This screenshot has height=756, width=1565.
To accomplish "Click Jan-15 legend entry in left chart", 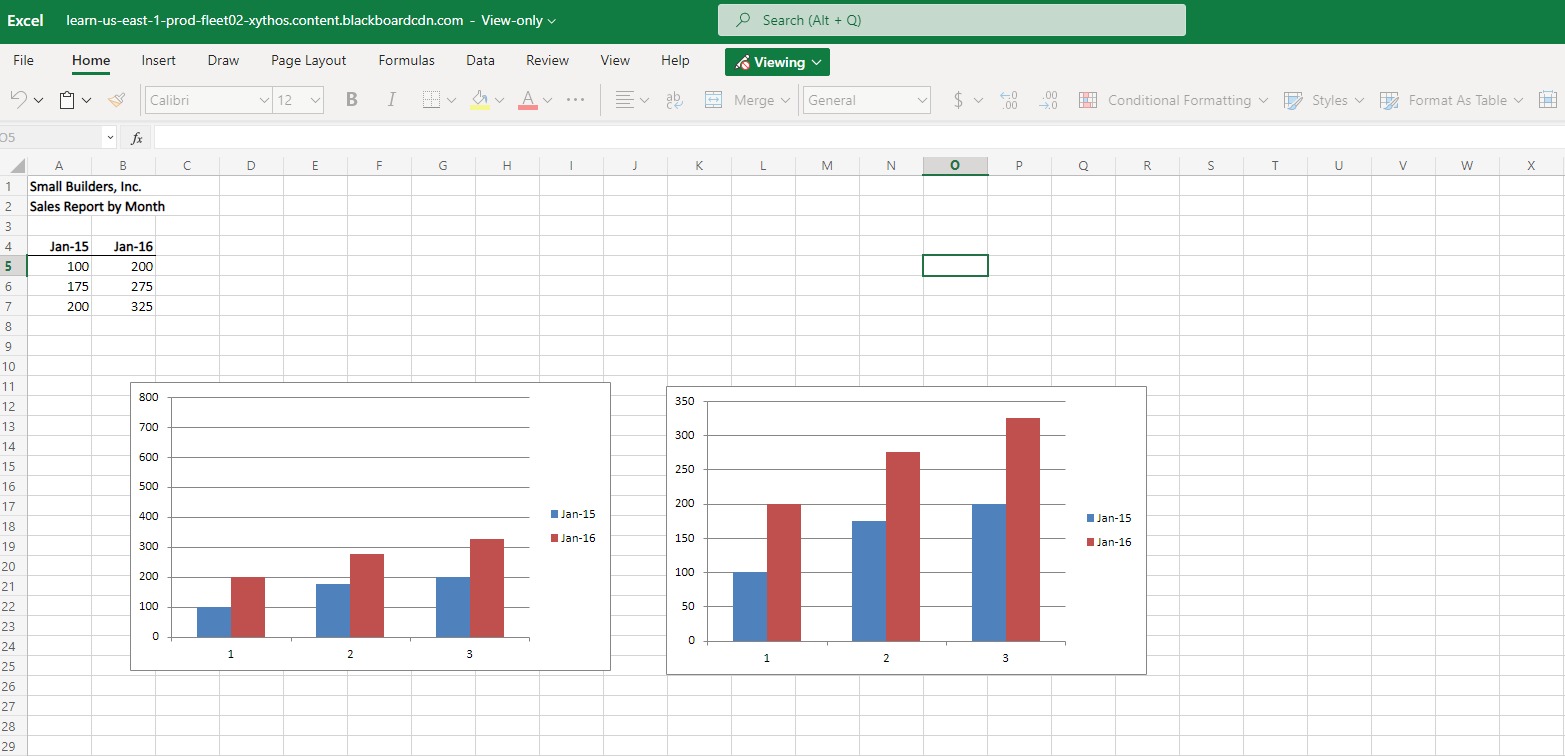I will [573, 514].
